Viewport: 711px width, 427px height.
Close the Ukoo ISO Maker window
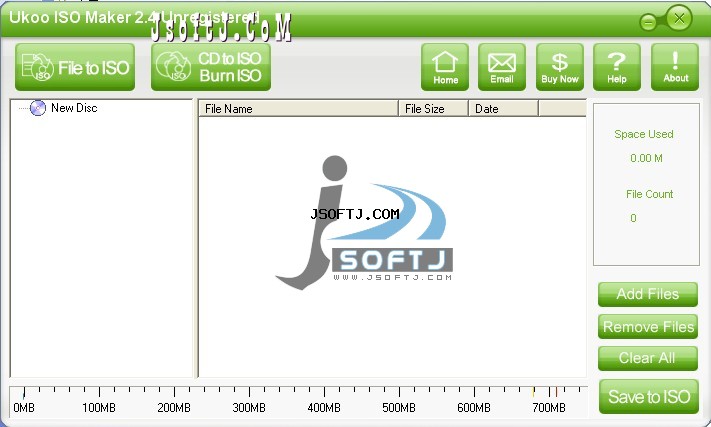pyautogui.click(x=679, y=19)
